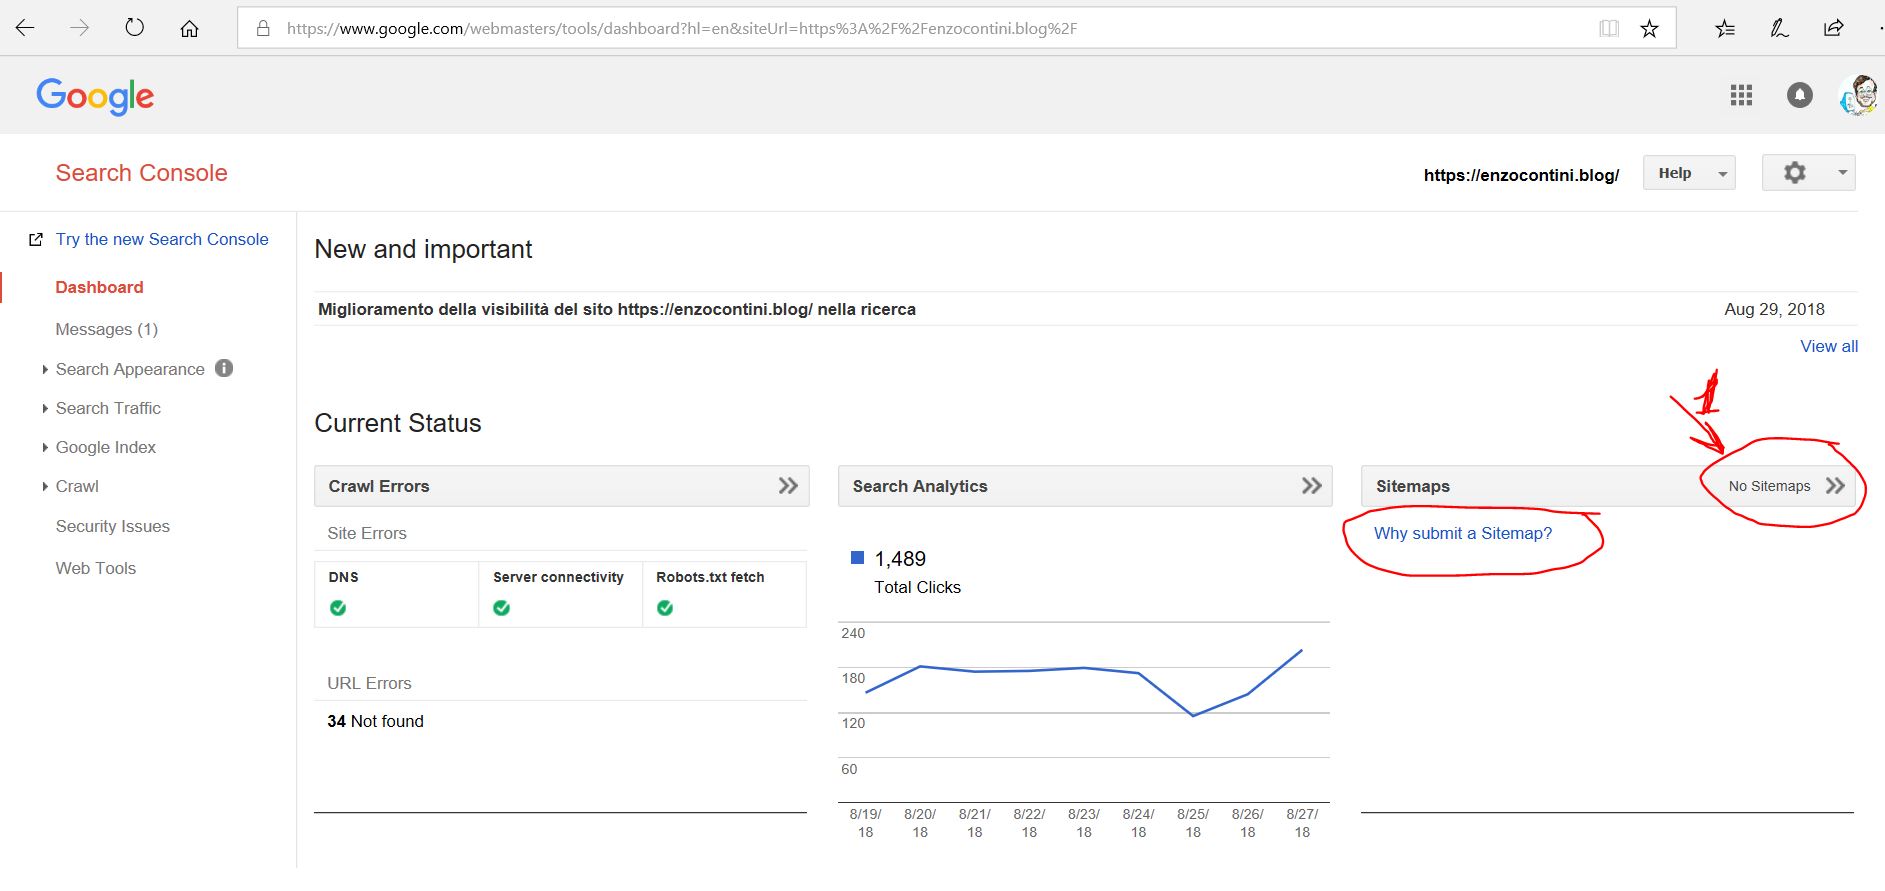
Task: Click the browser home icon
Action: pos(189,28)
